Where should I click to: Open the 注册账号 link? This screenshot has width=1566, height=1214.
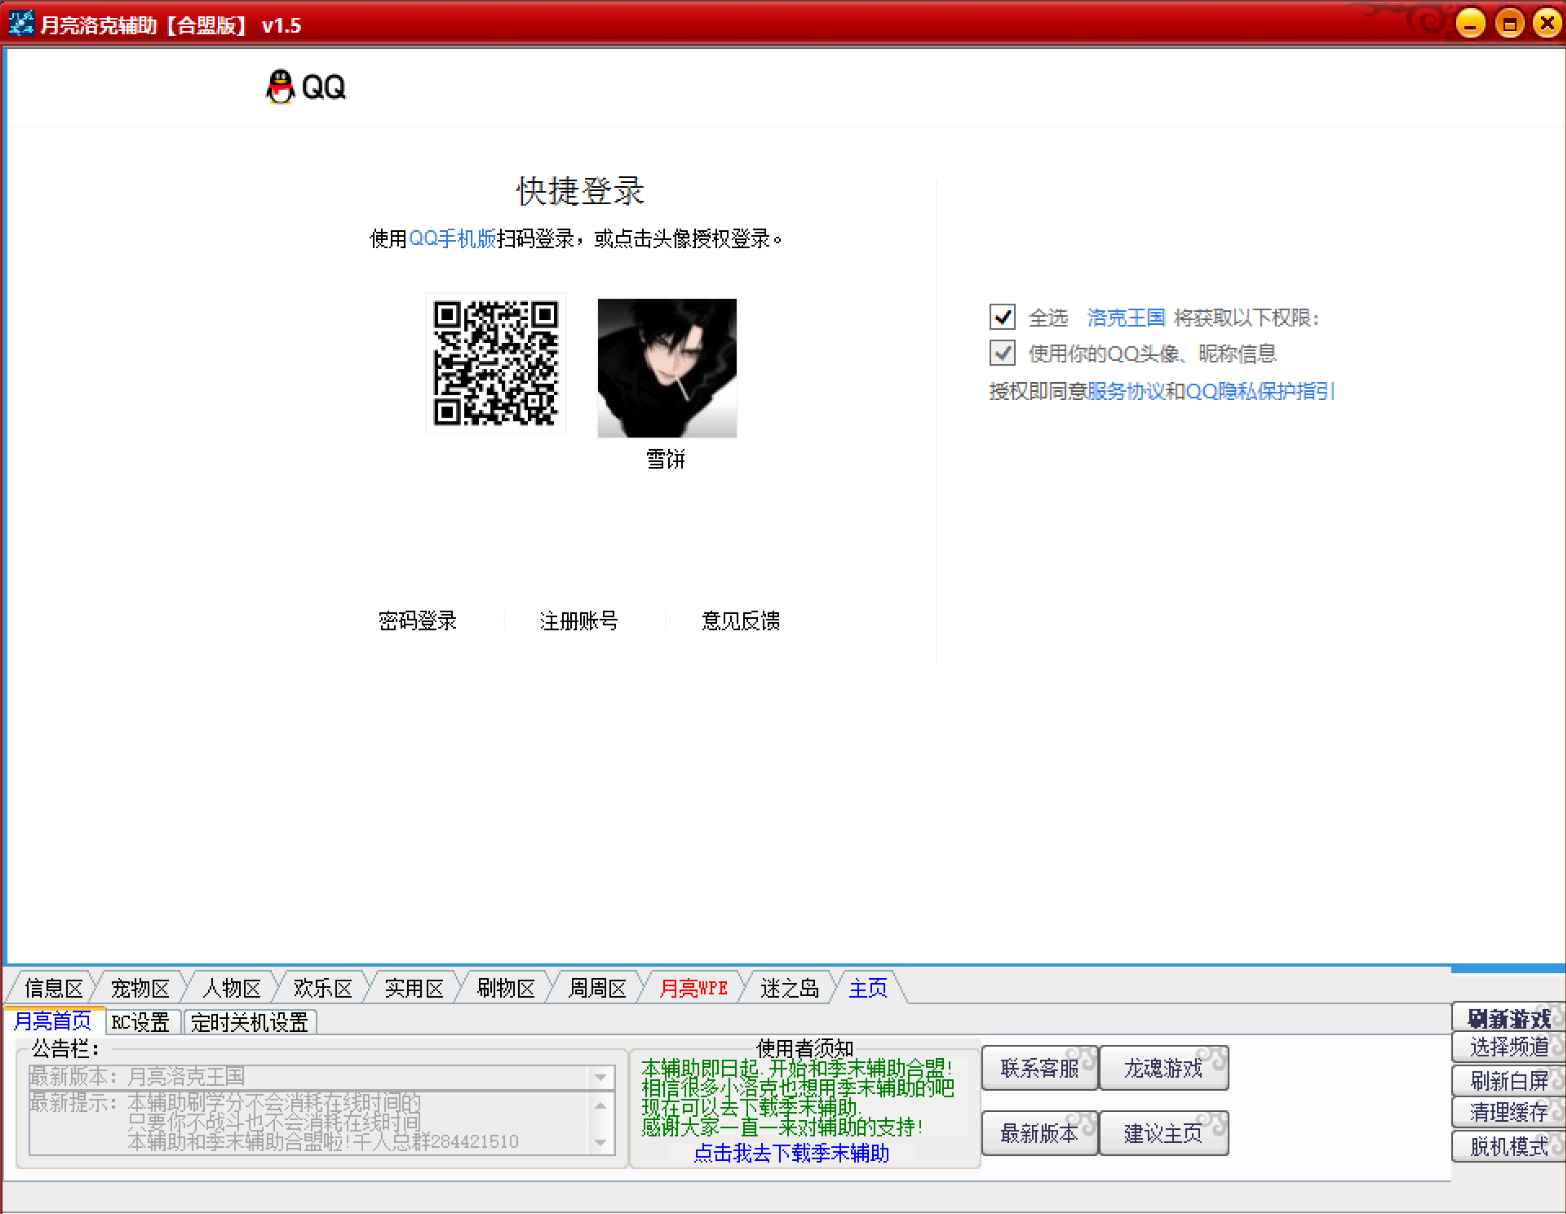(579, 620)
